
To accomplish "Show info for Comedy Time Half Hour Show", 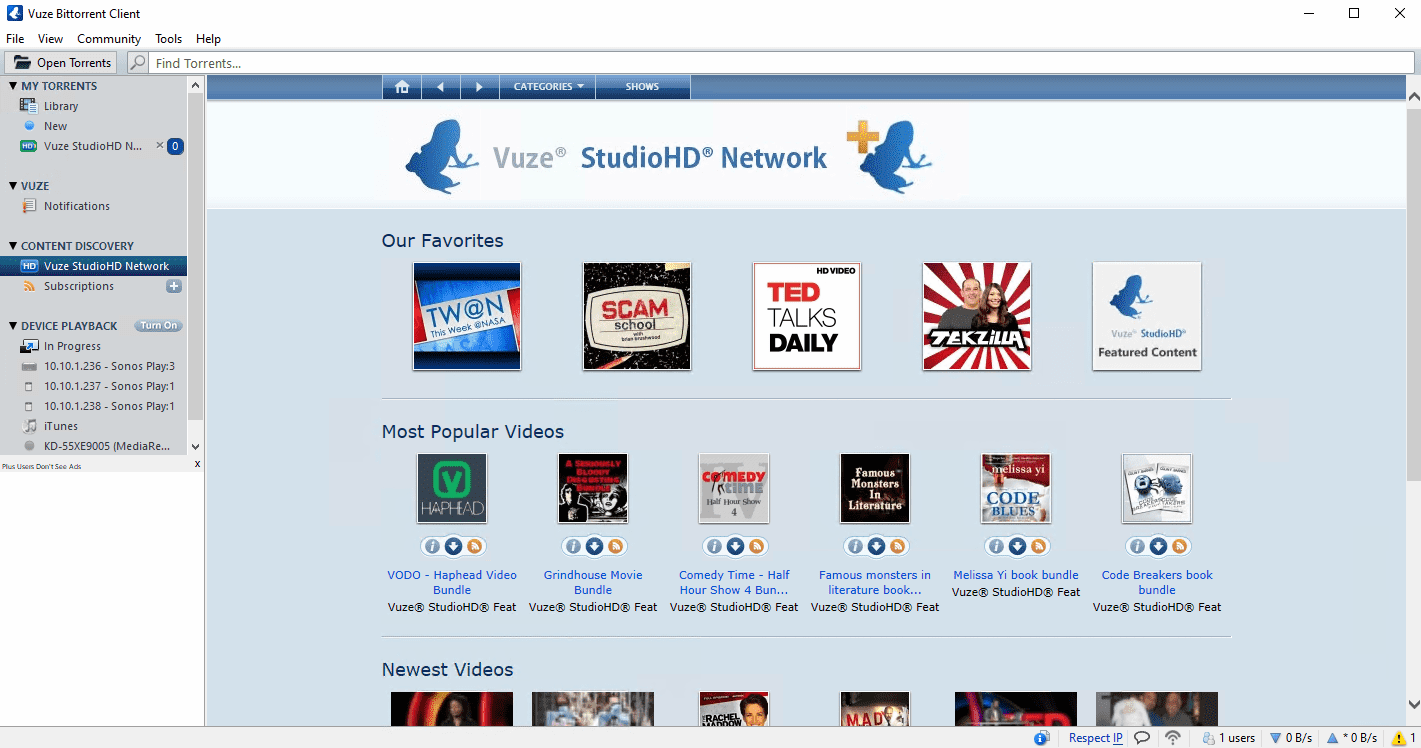I will [x=714, y=546].
